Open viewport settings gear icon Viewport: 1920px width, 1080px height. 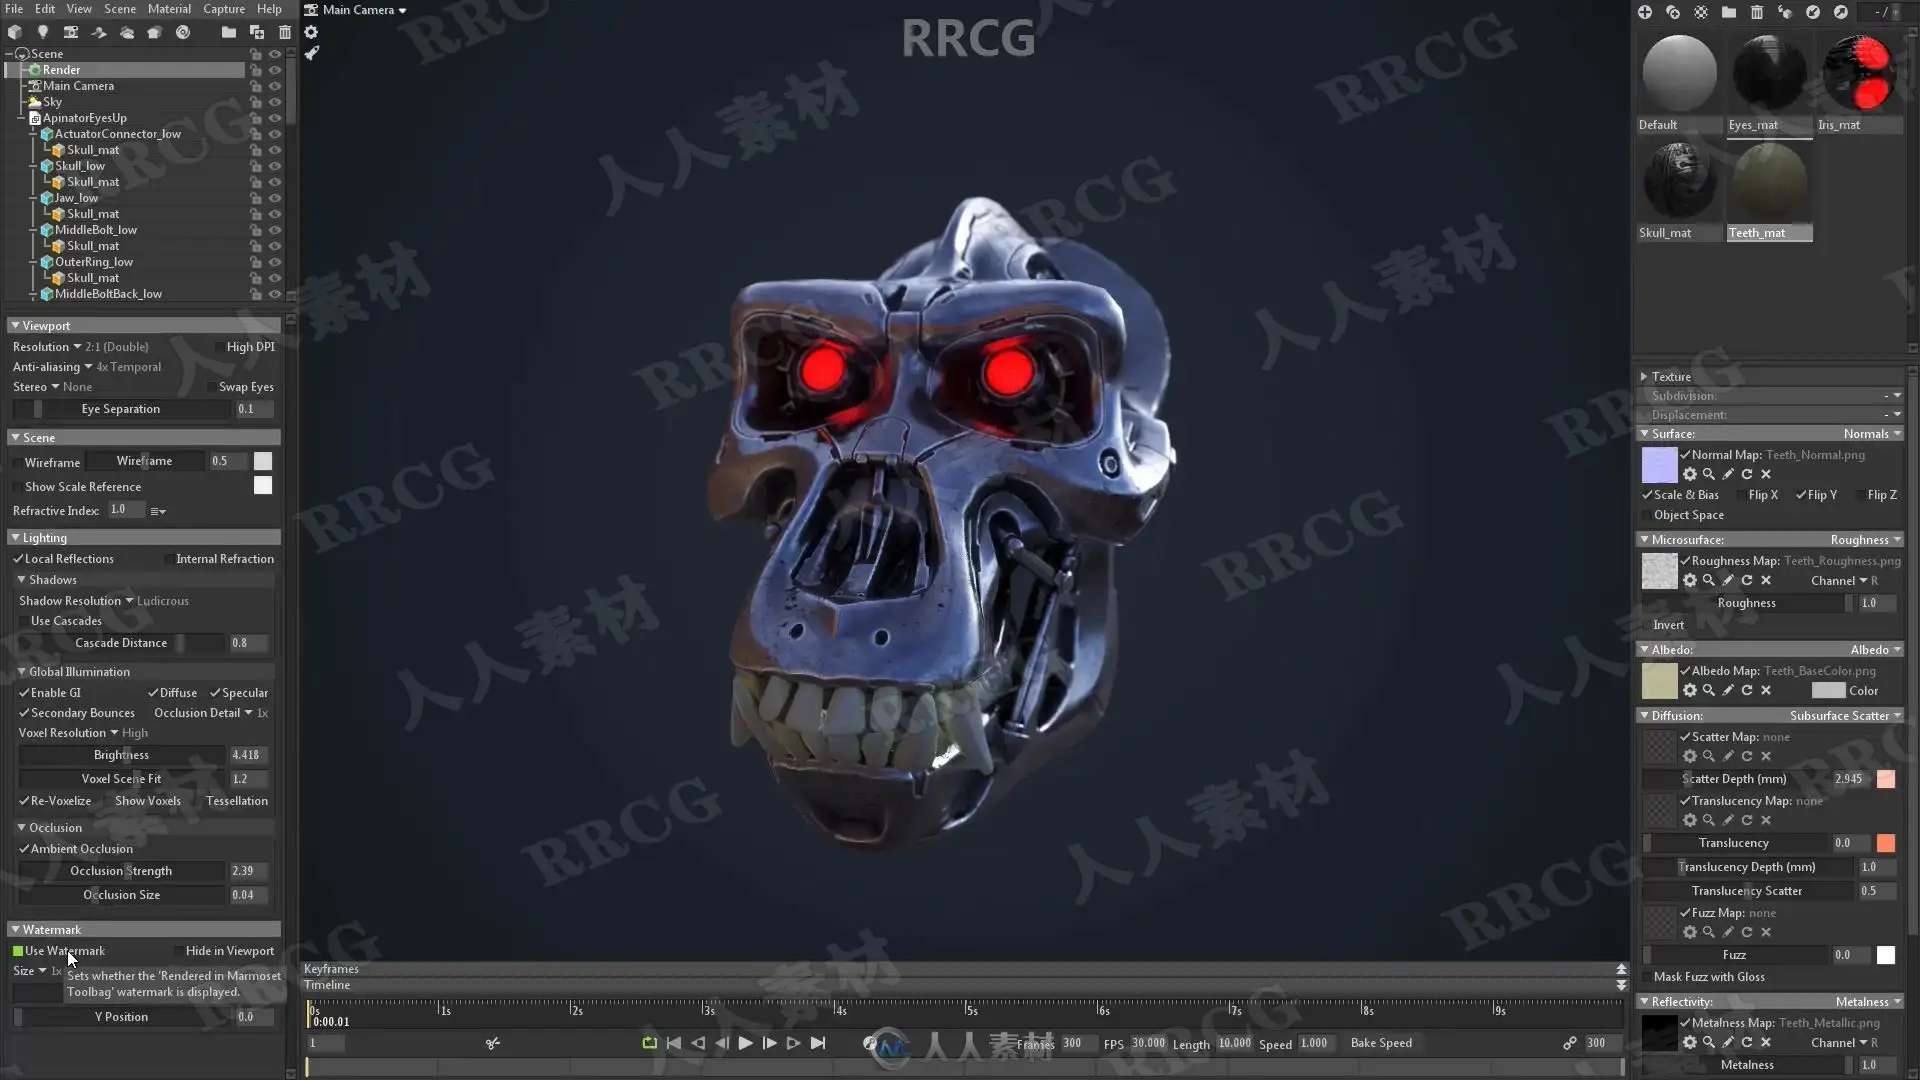click(x=311, y=32)
